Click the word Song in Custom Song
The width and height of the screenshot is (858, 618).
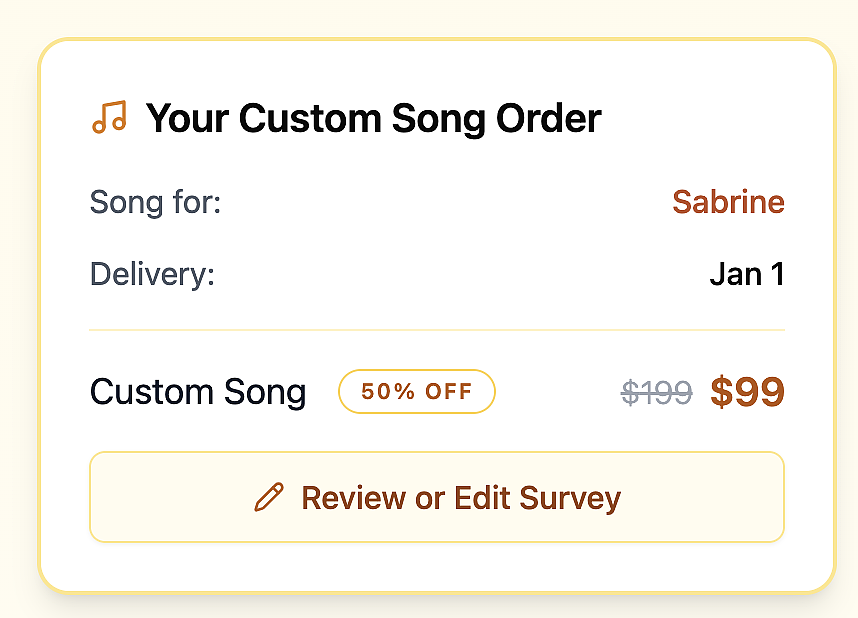coord(265,393)
